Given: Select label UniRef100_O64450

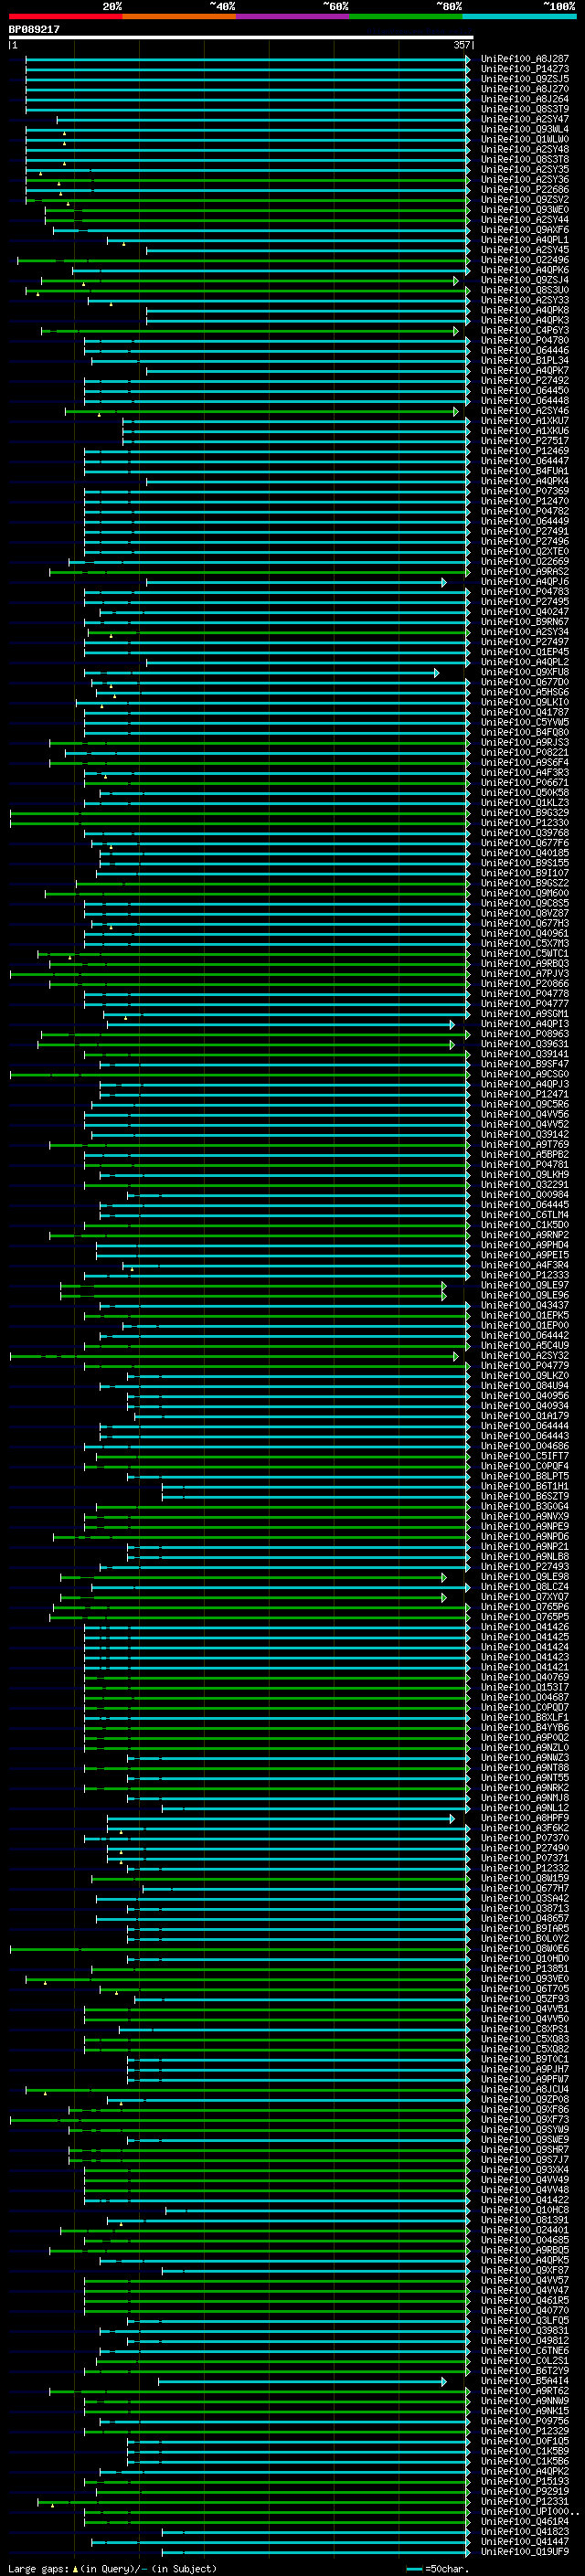Looking at the screenshot, I should 525,390.
